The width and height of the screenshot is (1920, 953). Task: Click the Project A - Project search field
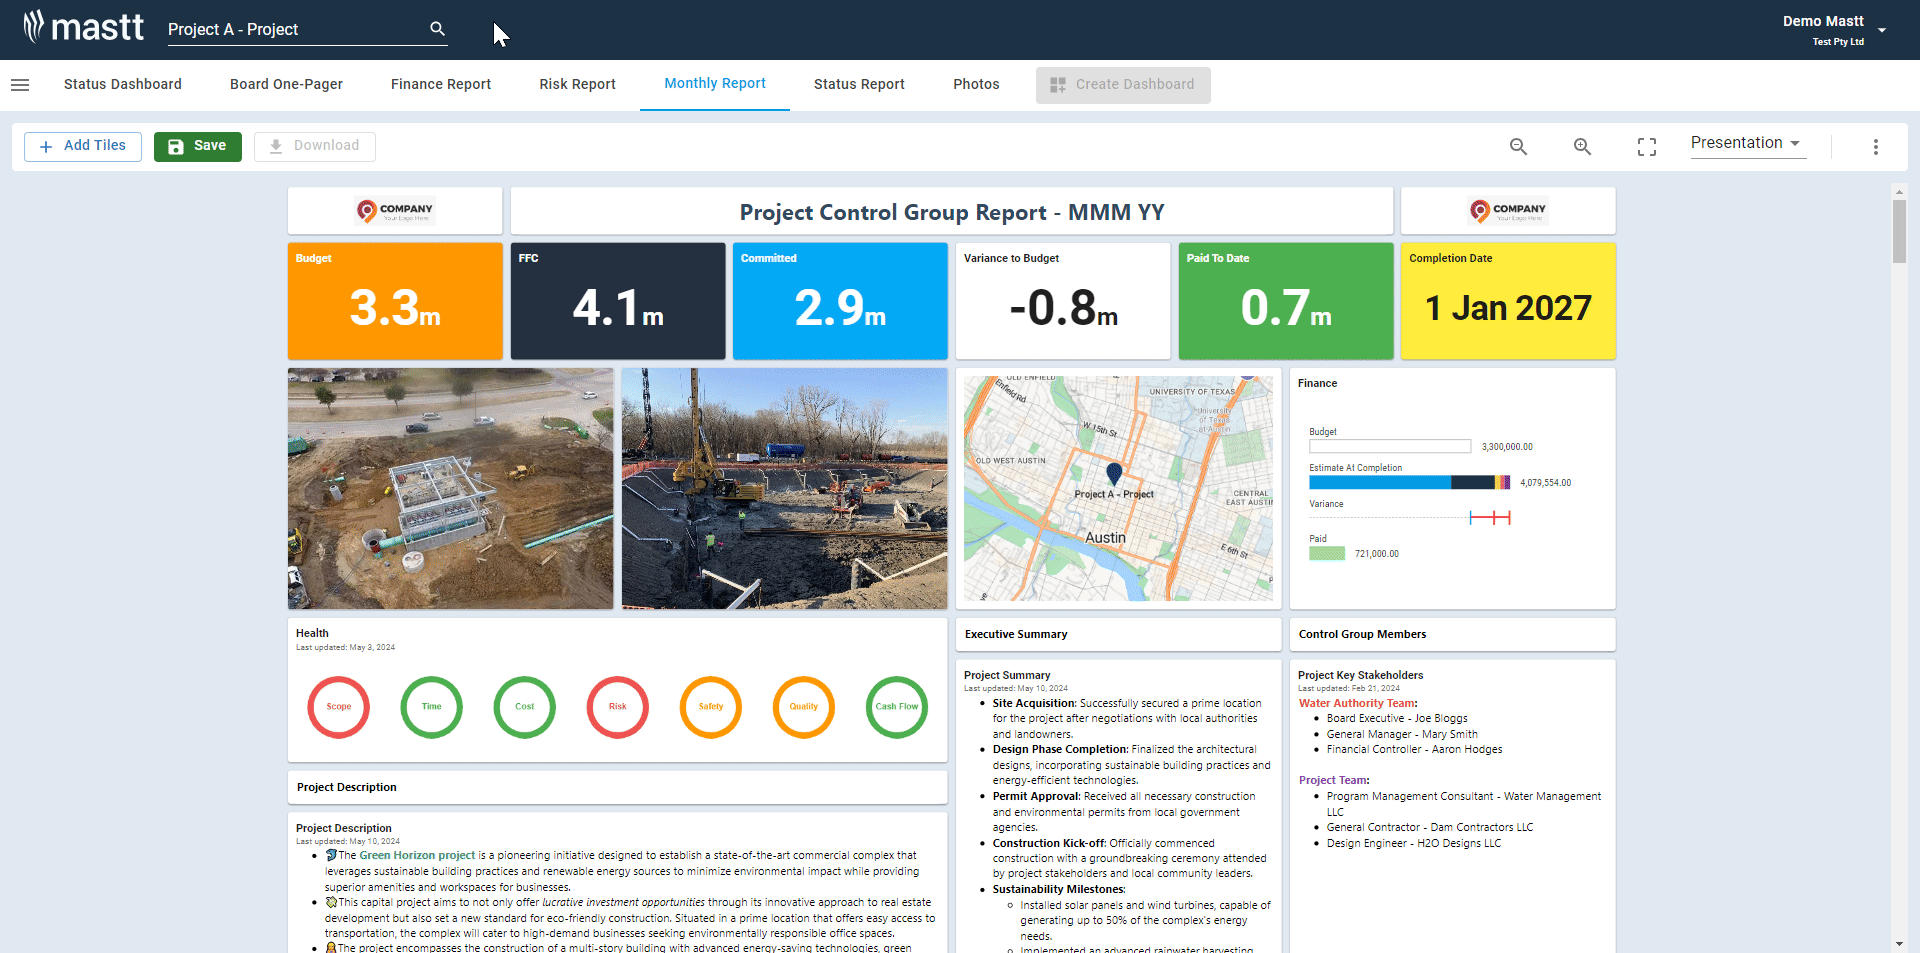click(x=295, y=30)
